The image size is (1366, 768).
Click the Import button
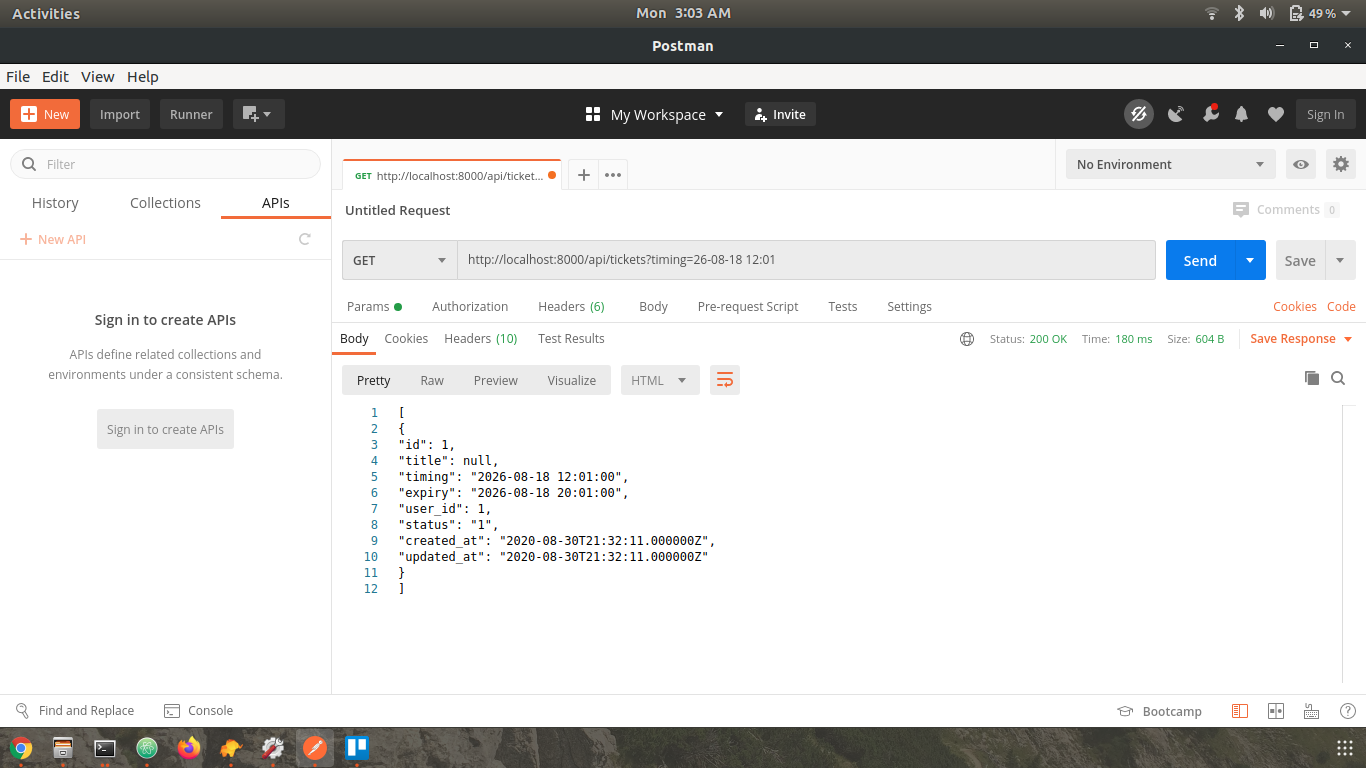[120, 114]
